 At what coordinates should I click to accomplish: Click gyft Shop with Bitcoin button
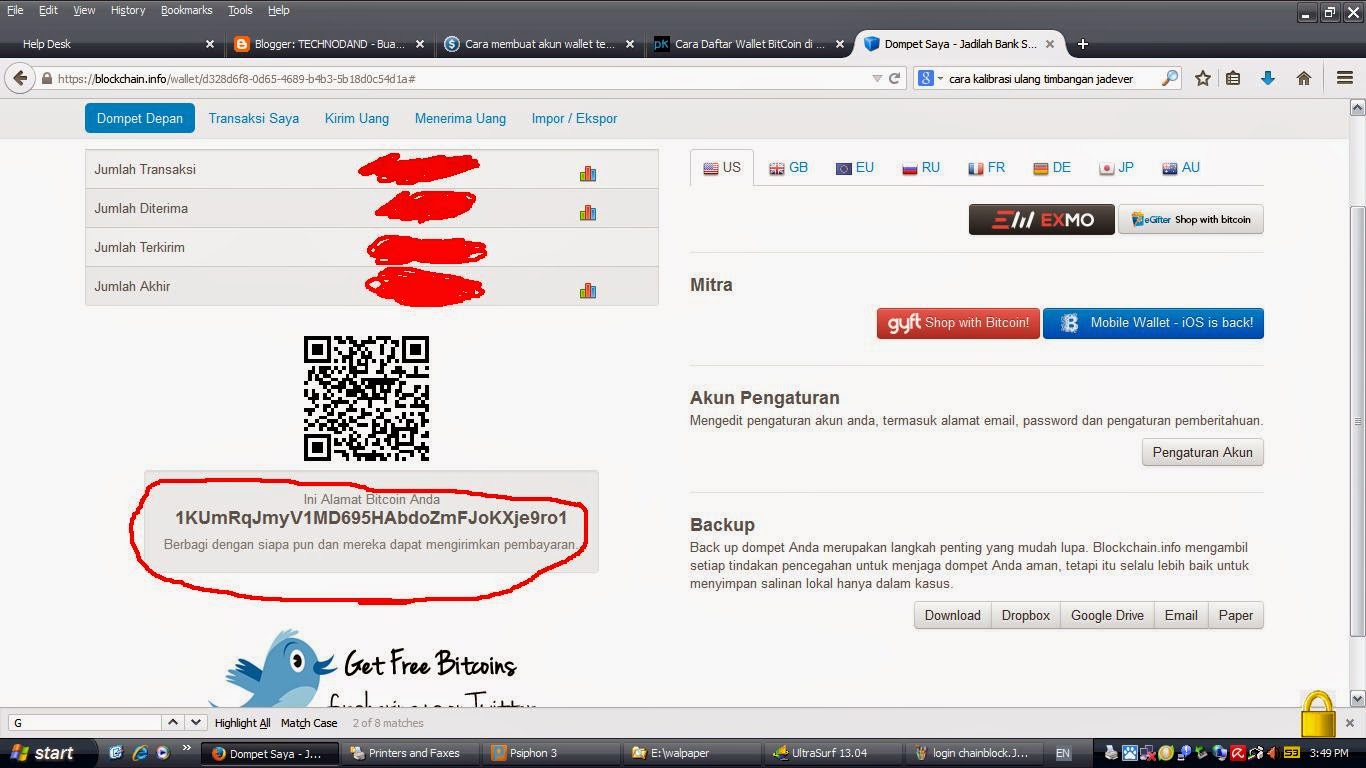(958, 323)
